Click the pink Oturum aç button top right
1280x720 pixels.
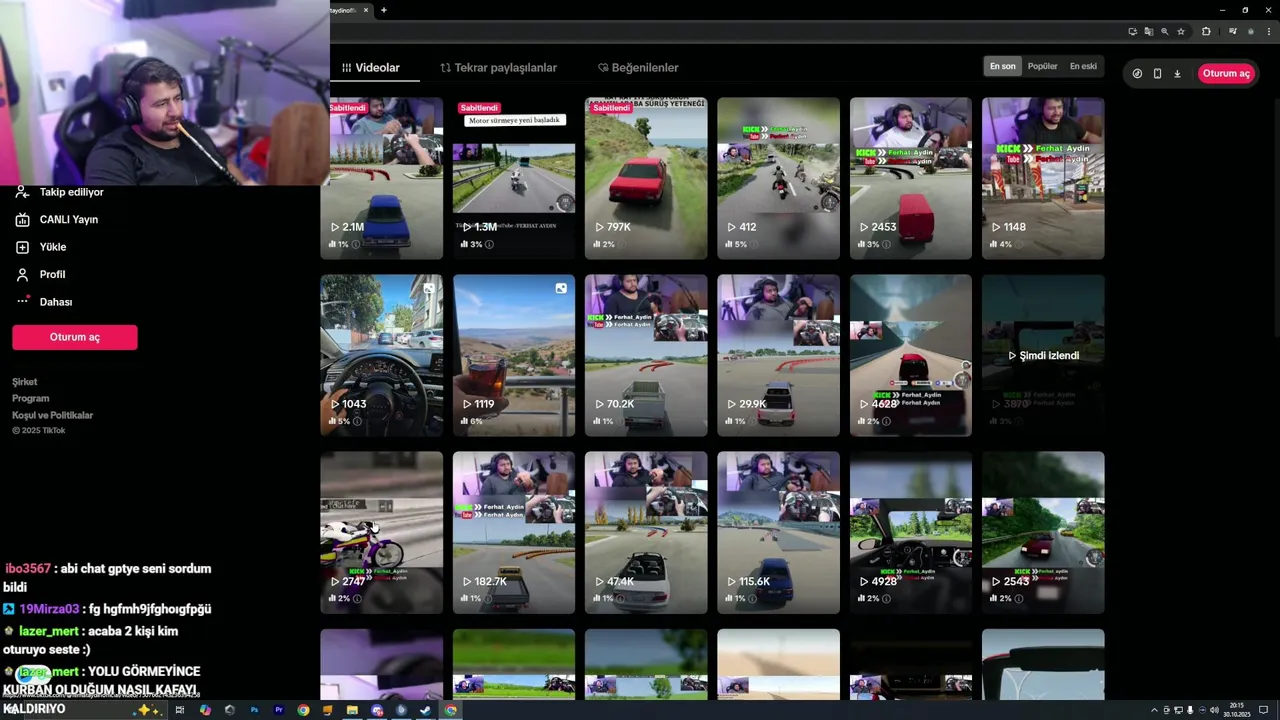[x=1226, y=74]
